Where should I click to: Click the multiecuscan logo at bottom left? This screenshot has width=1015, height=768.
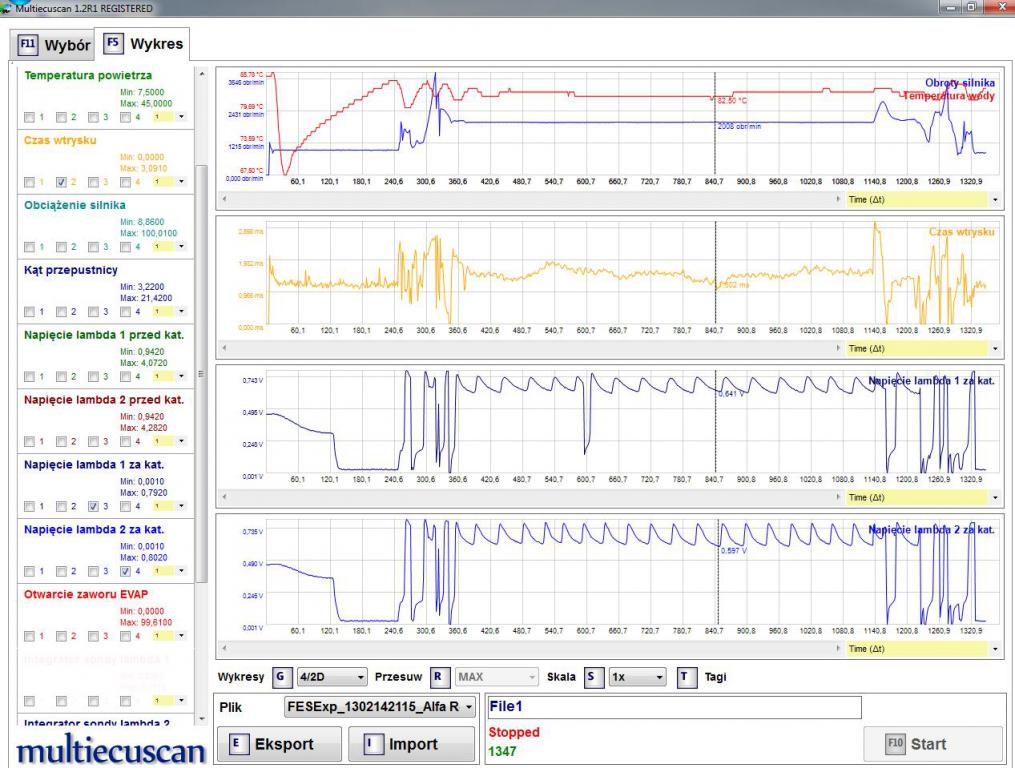coord(110,750)
